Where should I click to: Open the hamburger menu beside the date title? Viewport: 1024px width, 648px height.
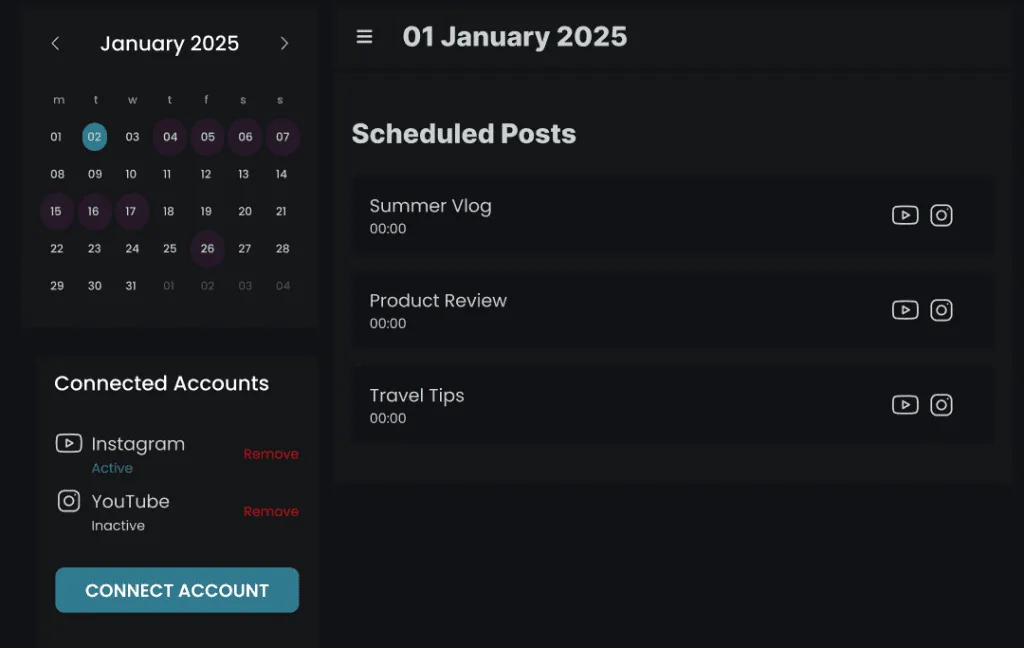pyautogui.click(x=365, y=37)
